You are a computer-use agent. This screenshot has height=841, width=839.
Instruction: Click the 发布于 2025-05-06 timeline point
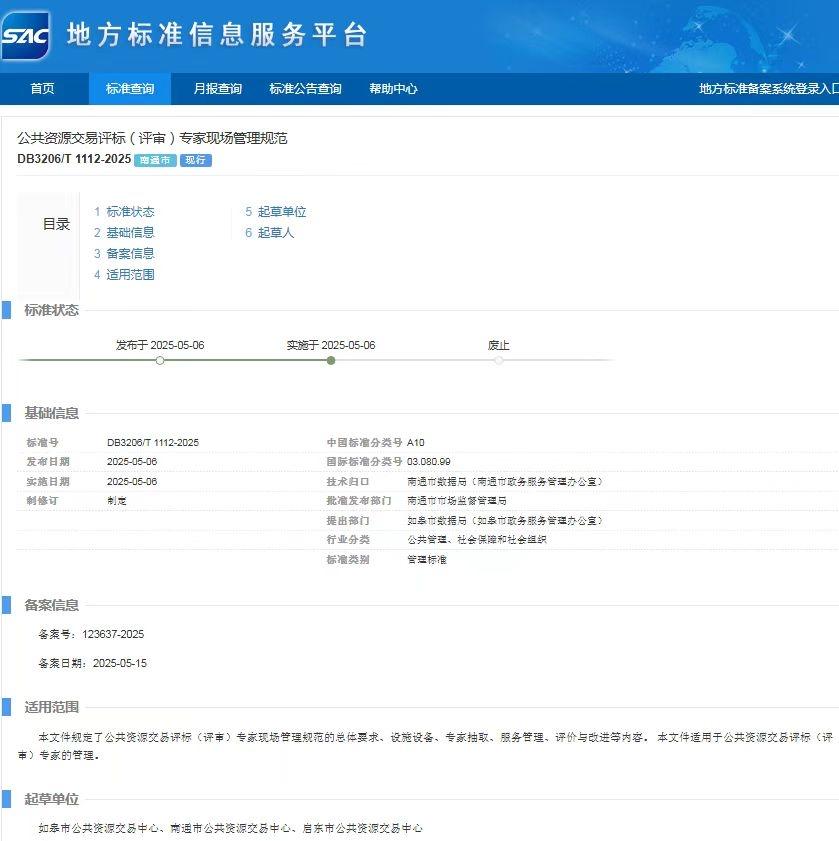pyautogui.click(x=160, y=360)
